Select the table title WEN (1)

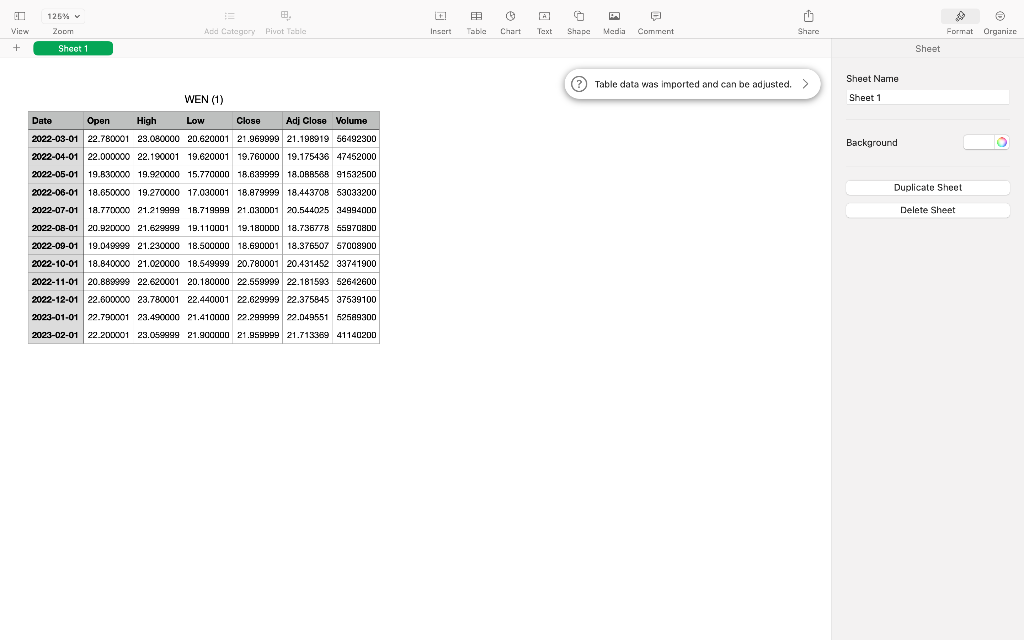point(204,99)
